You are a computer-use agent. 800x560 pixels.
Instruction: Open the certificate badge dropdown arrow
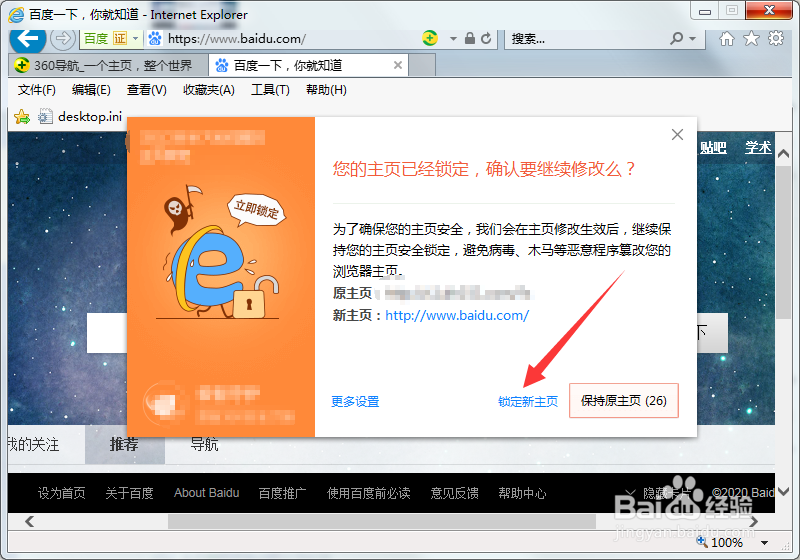(135, 38)
